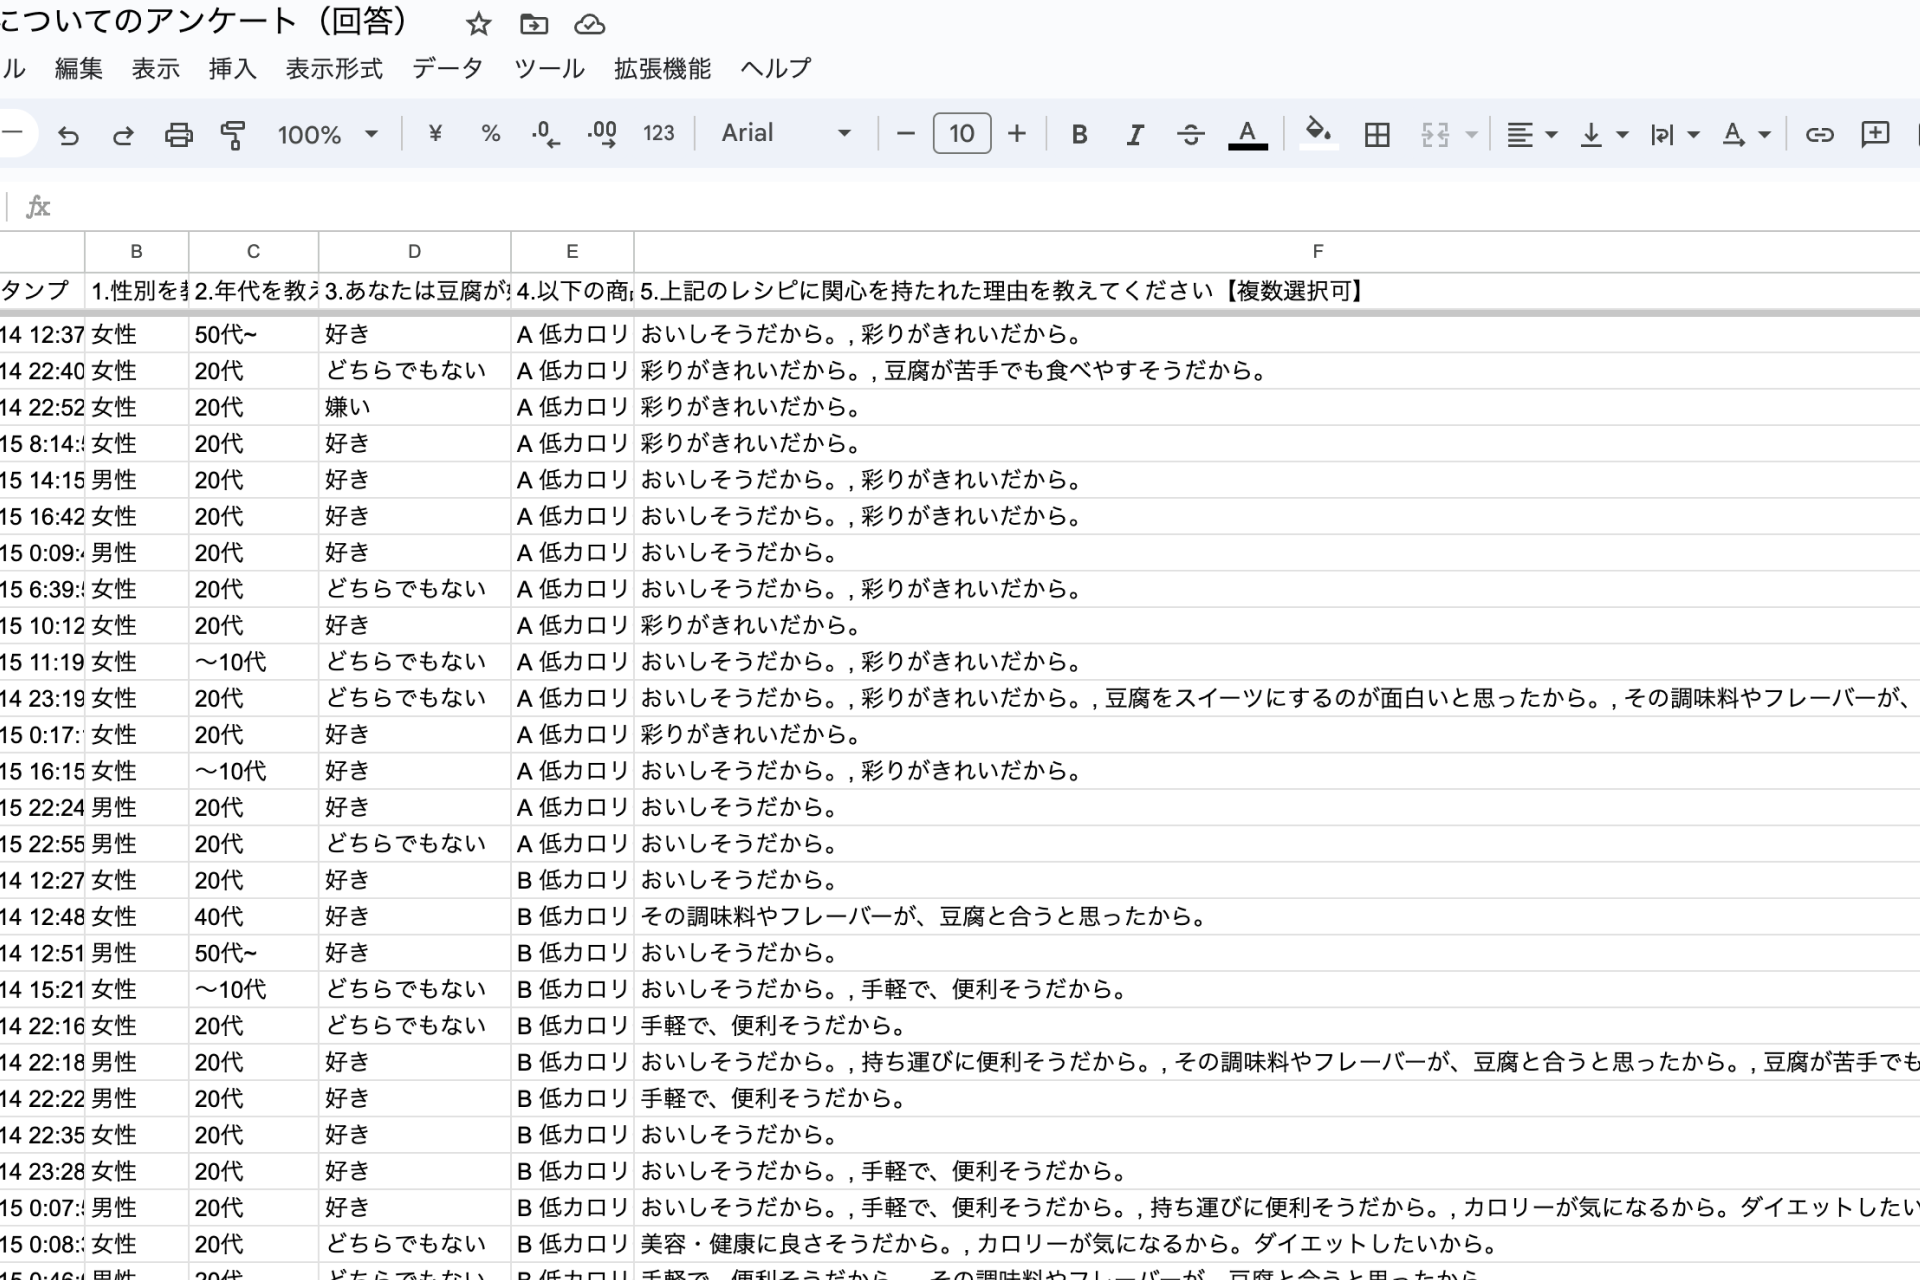Screen dimensions: 1920x1280
Task: Print the spreadsheet with printer icon
Action: 178,134
